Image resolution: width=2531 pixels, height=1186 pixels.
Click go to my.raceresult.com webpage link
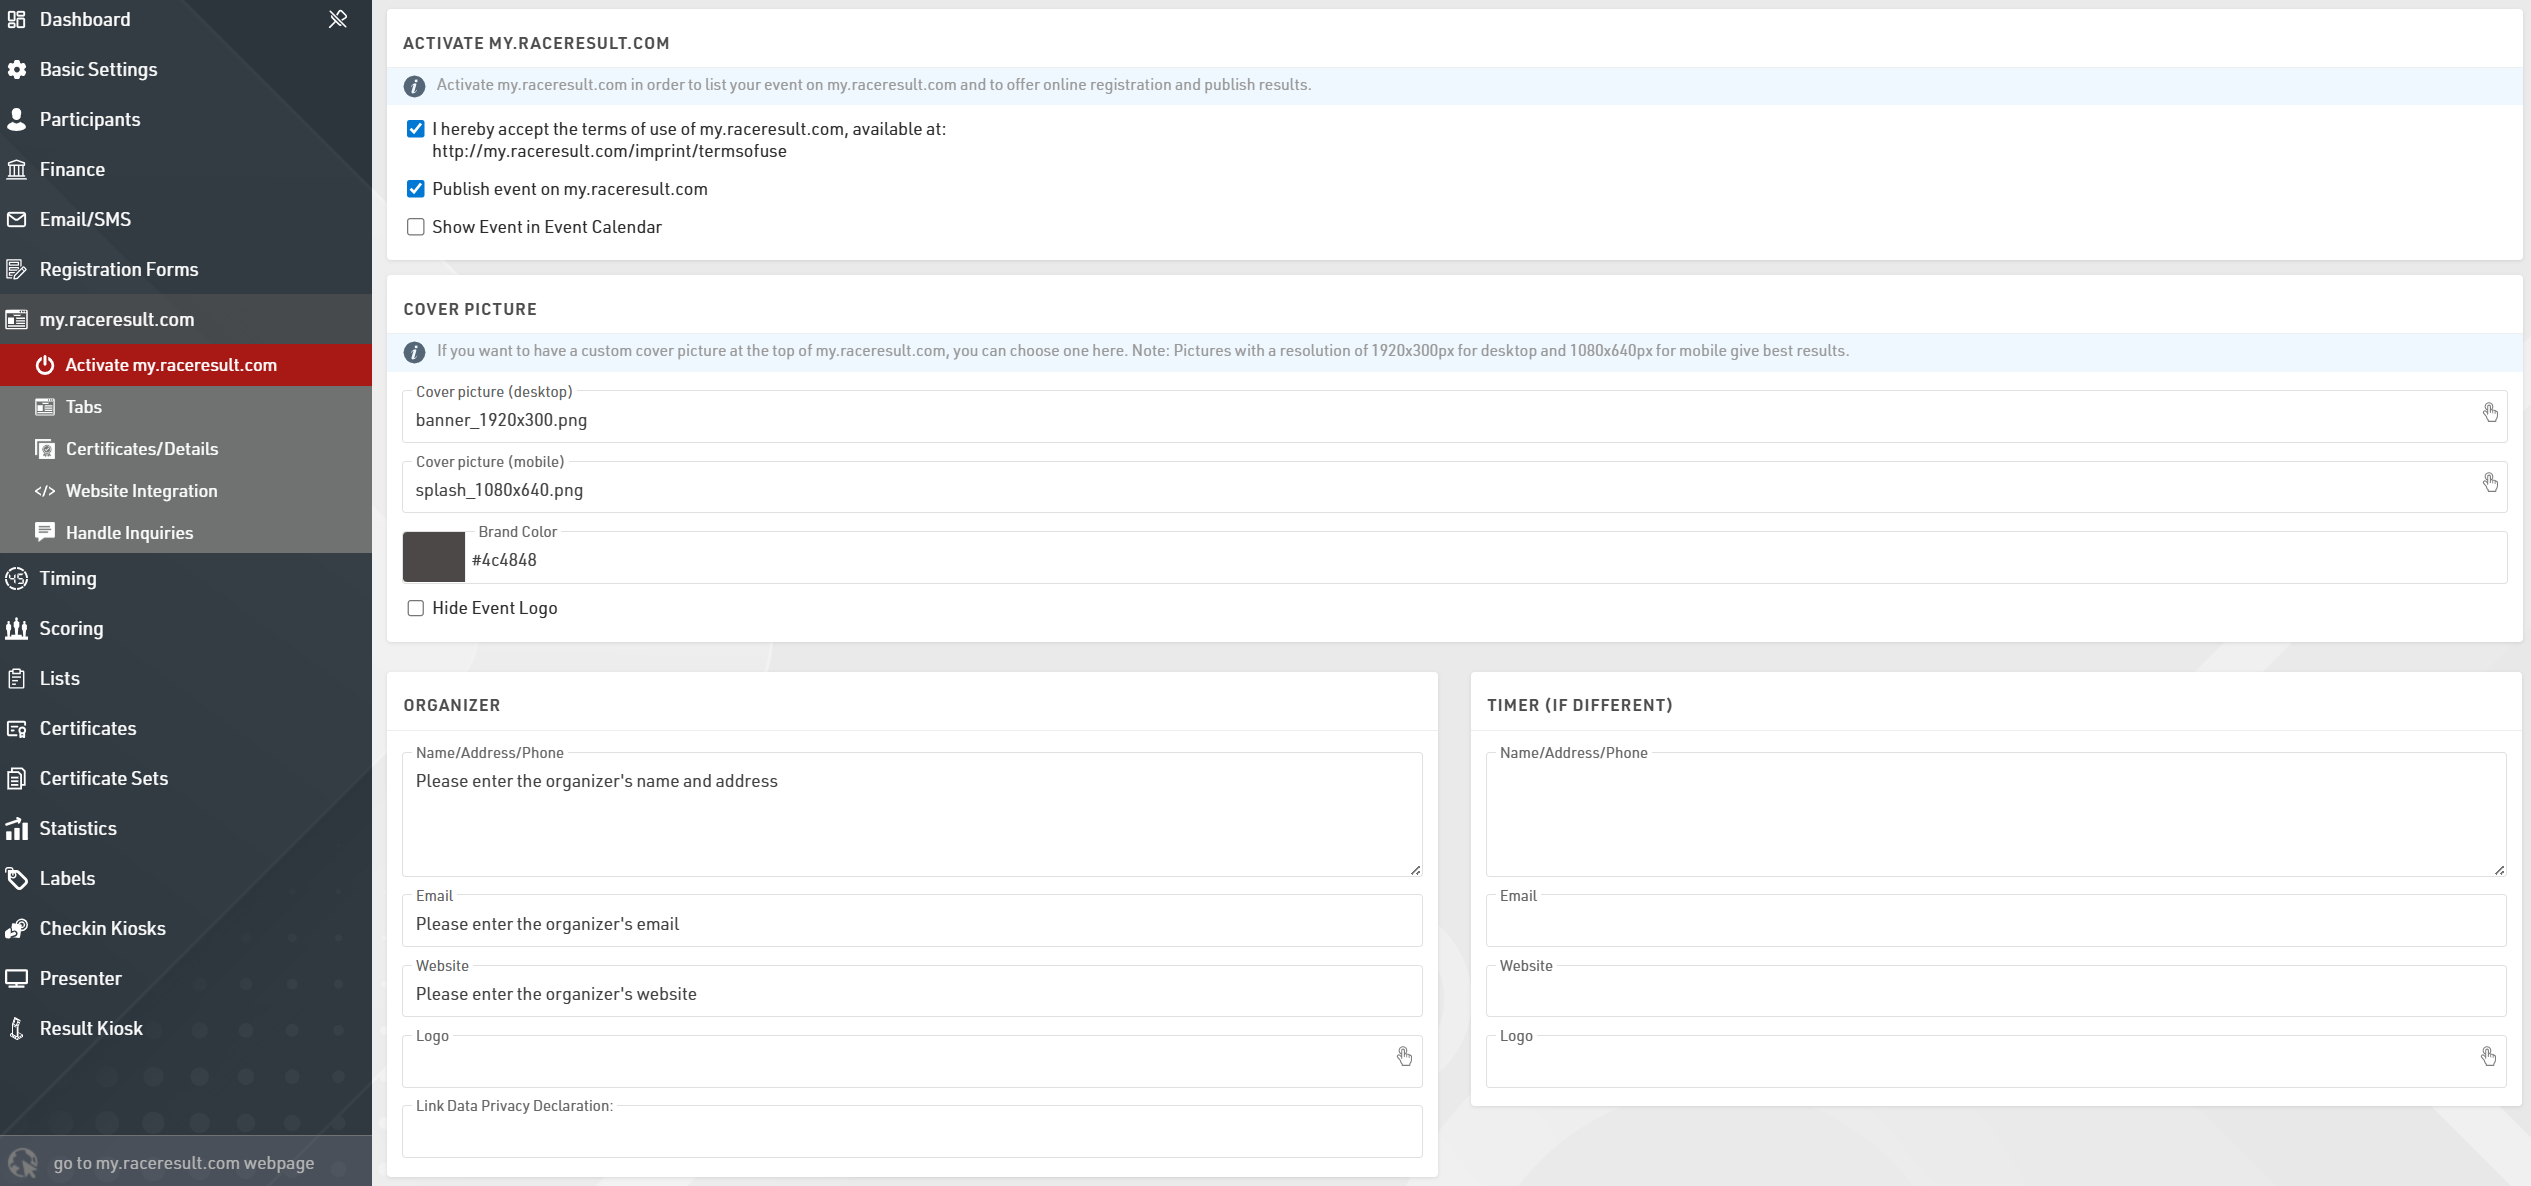click(x=184, y=1163)
